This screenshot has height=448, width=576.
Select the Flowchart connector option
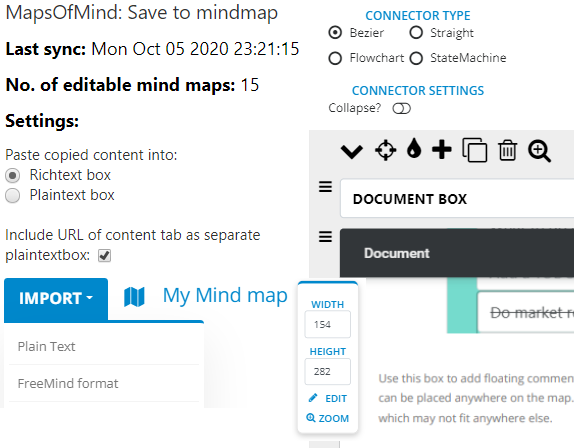(x=335, y=58)
